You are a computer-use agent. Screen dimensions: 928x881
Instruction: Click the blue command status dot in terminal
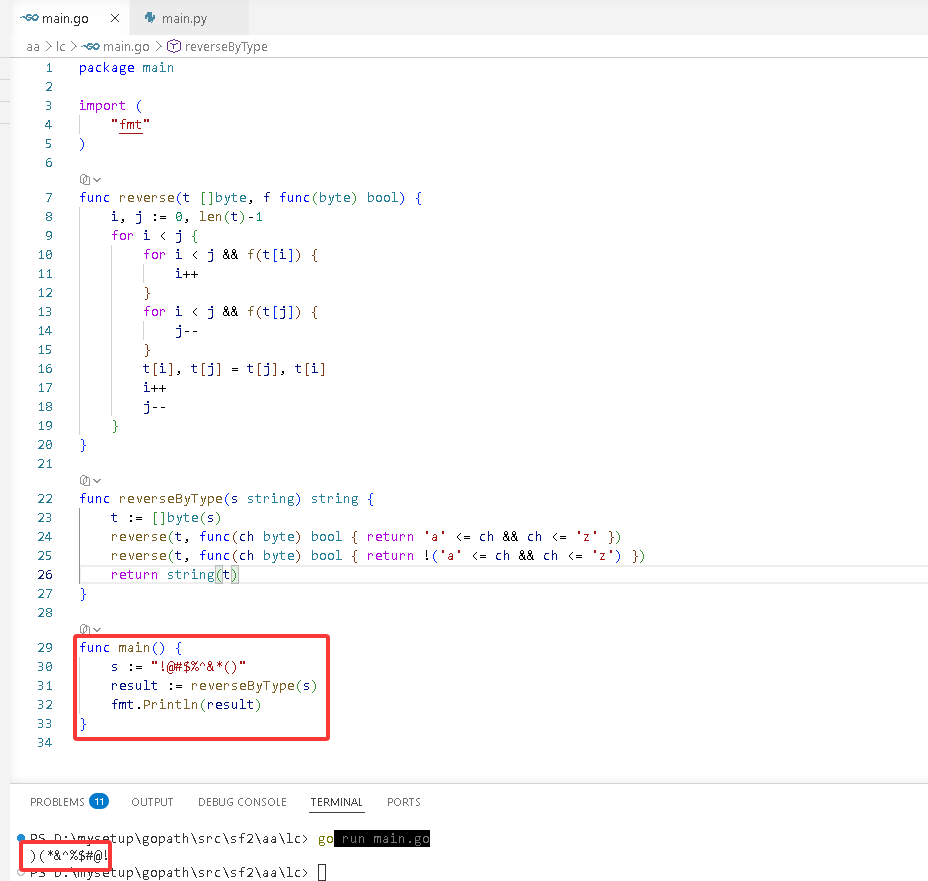pyautogui.click(x=21, y=837)
